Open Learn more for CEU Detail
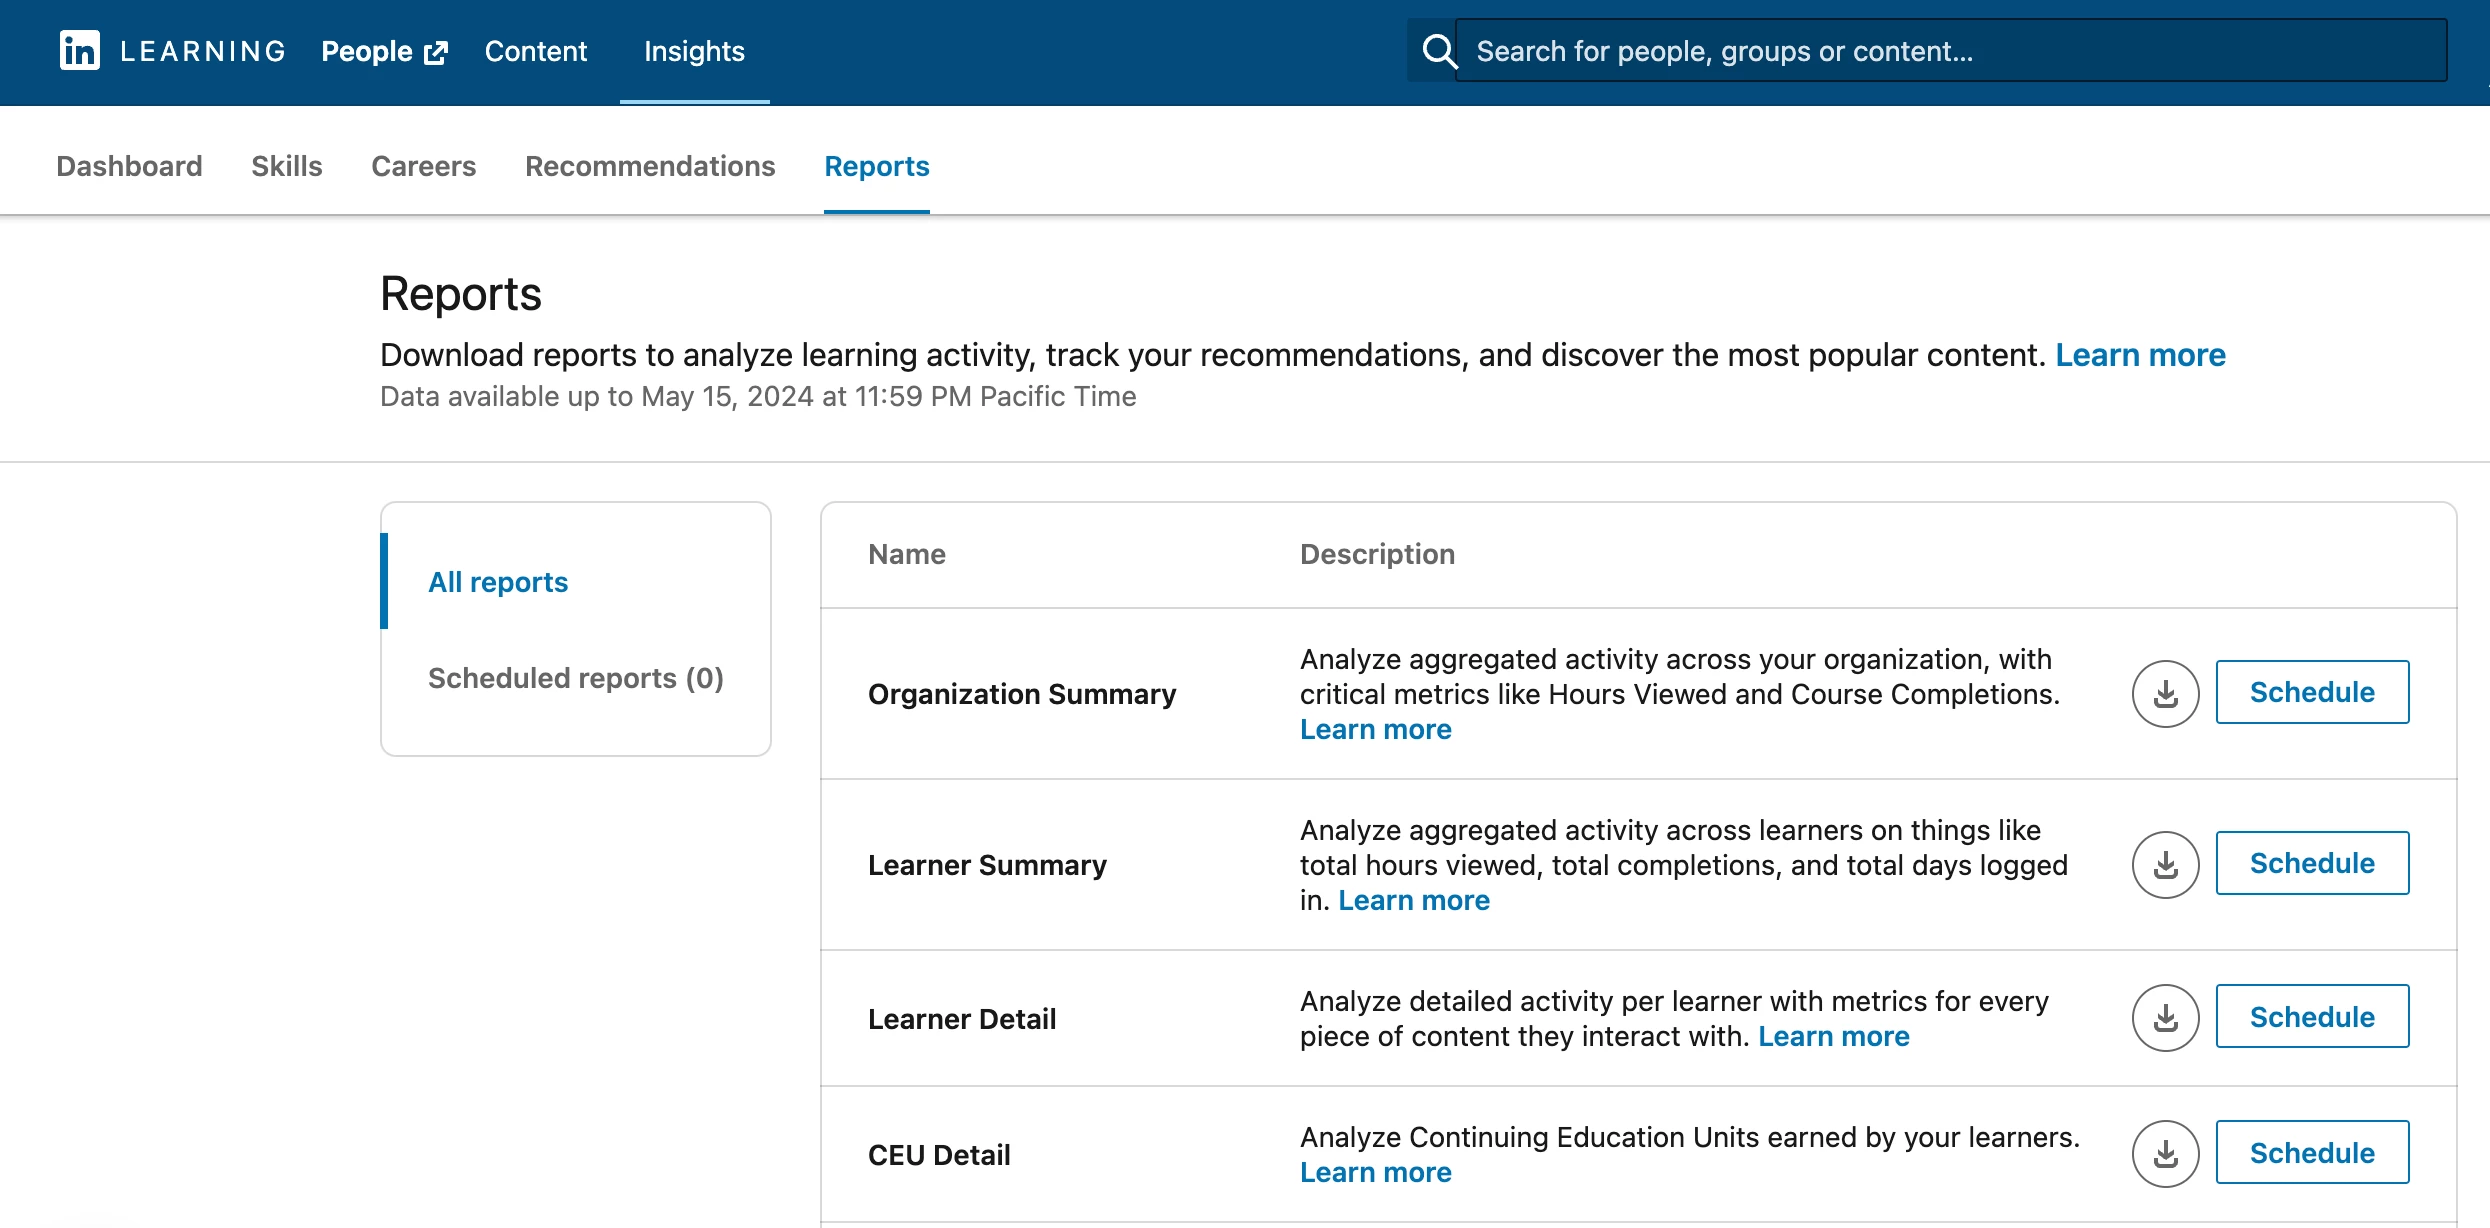2490x1228 pixels. coord(1375,1172)
